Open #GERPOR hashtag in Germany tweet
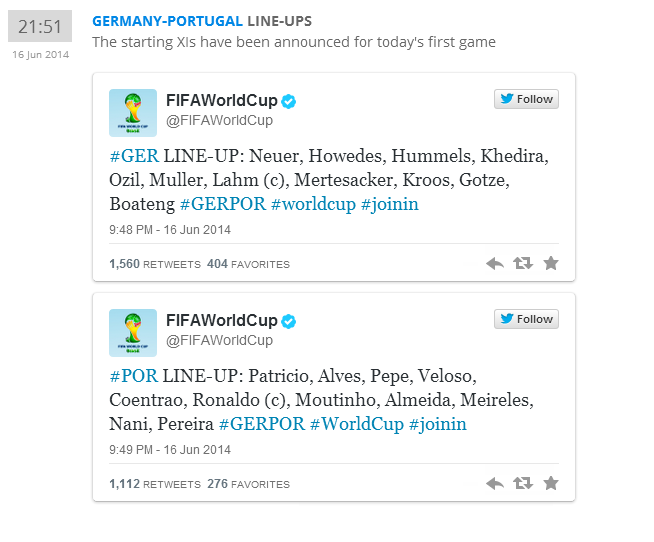 [222, 204]
